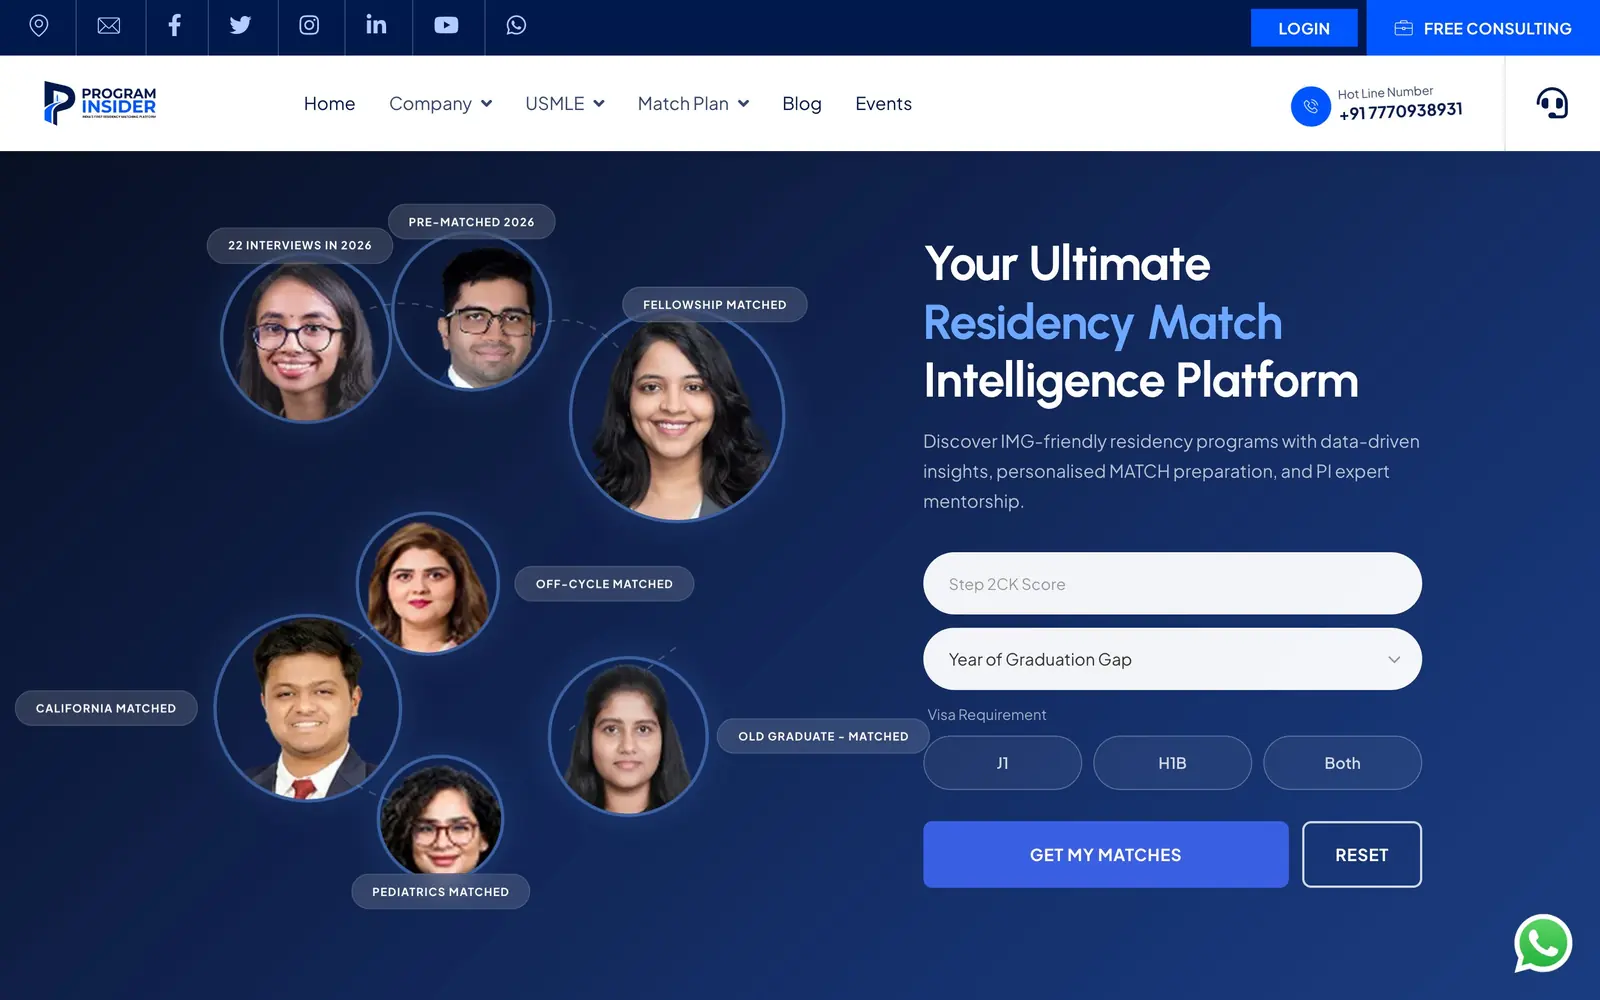The width and height of the screenshot is (1600, 1000).
Task: Expand the USMLE menu
Action: coord(565,104)
